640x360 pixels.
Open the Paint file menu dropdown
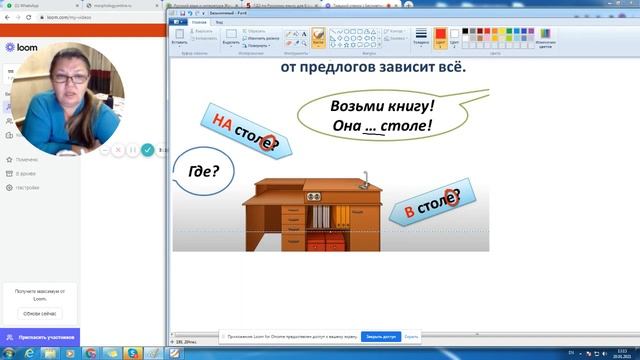[178, 22]
